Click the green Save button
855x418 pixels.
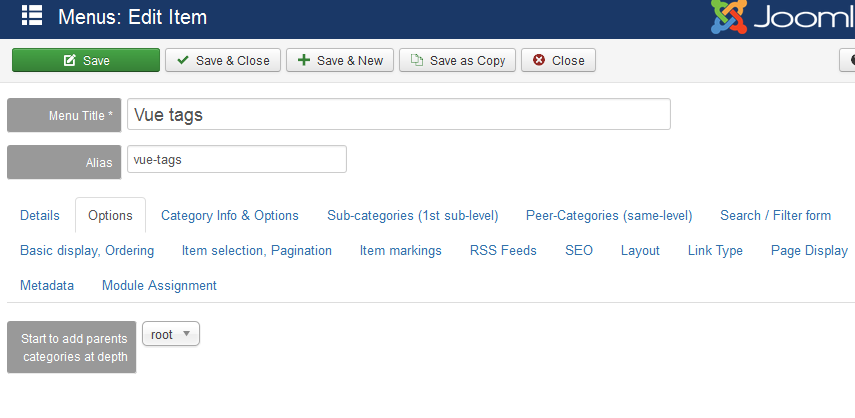(86, 60)
